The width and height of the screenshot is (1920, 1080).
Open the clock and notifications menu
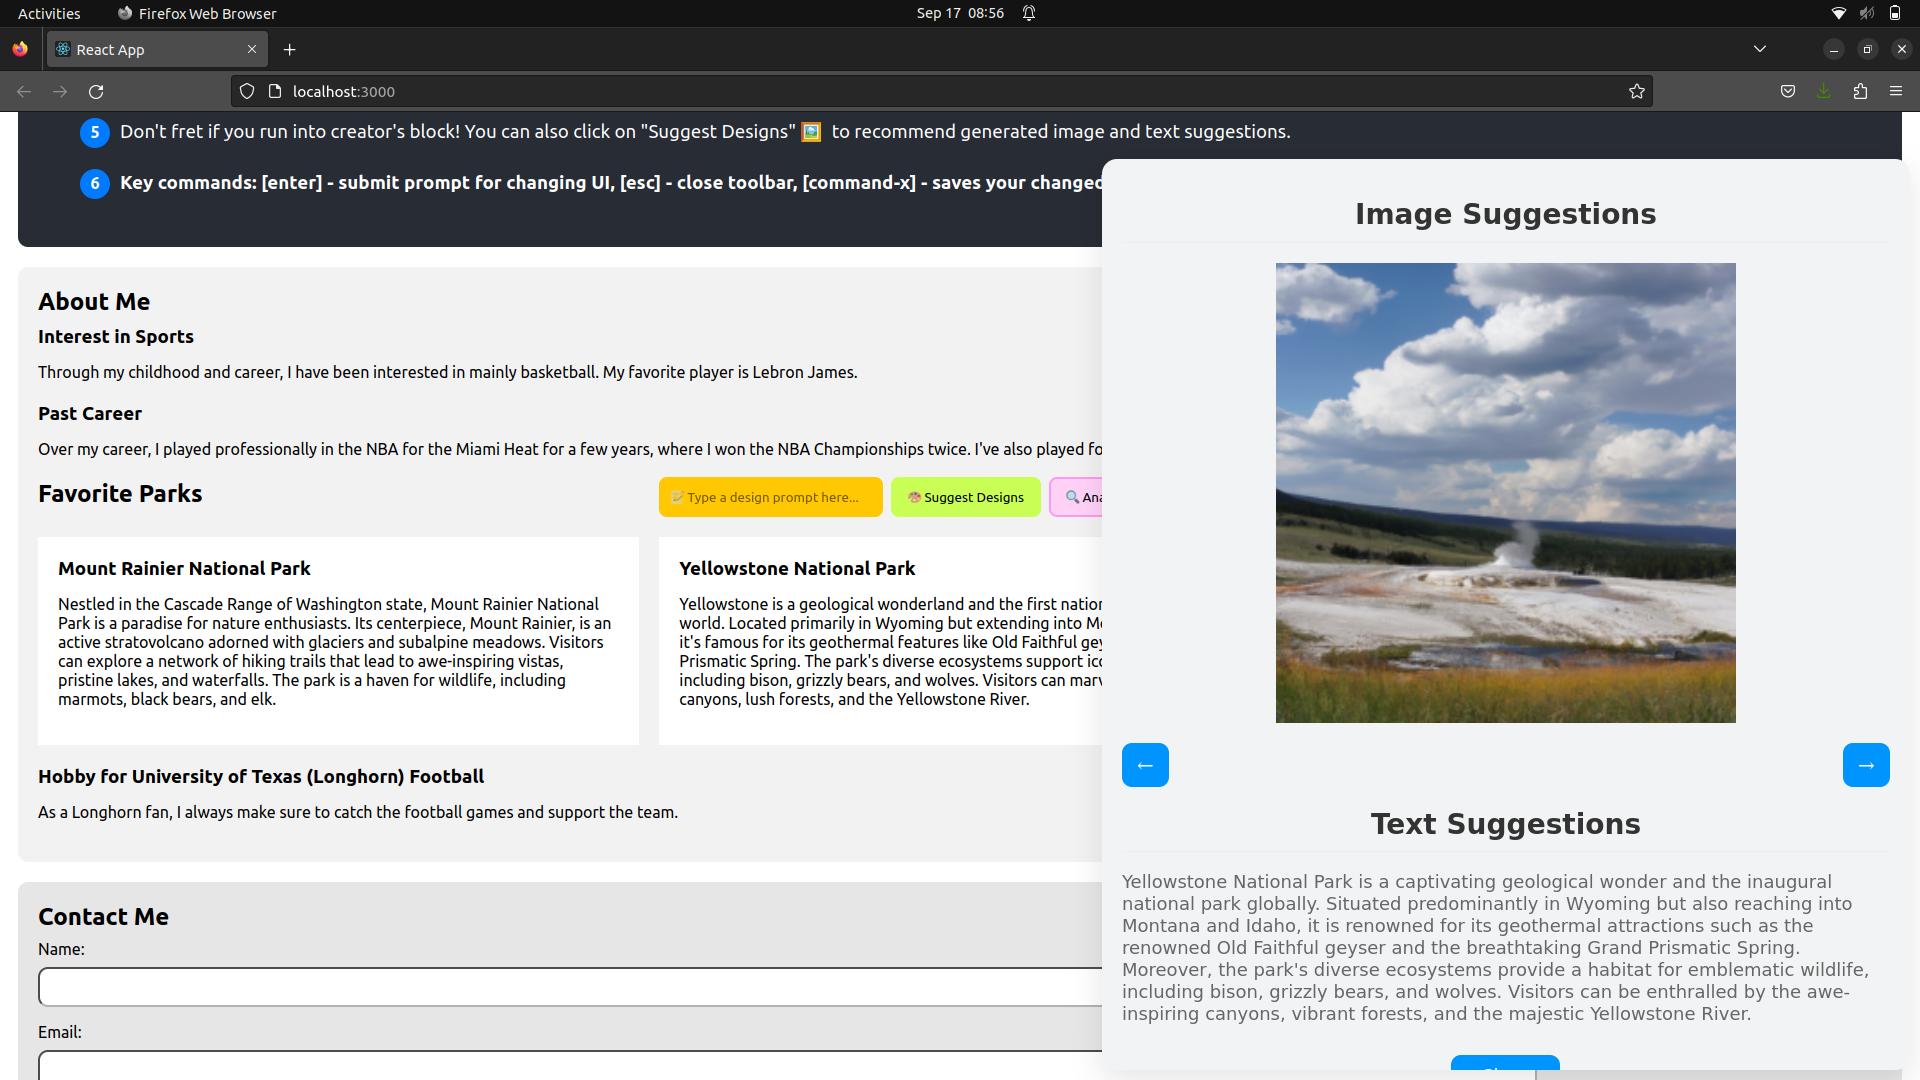pos(960,13)
